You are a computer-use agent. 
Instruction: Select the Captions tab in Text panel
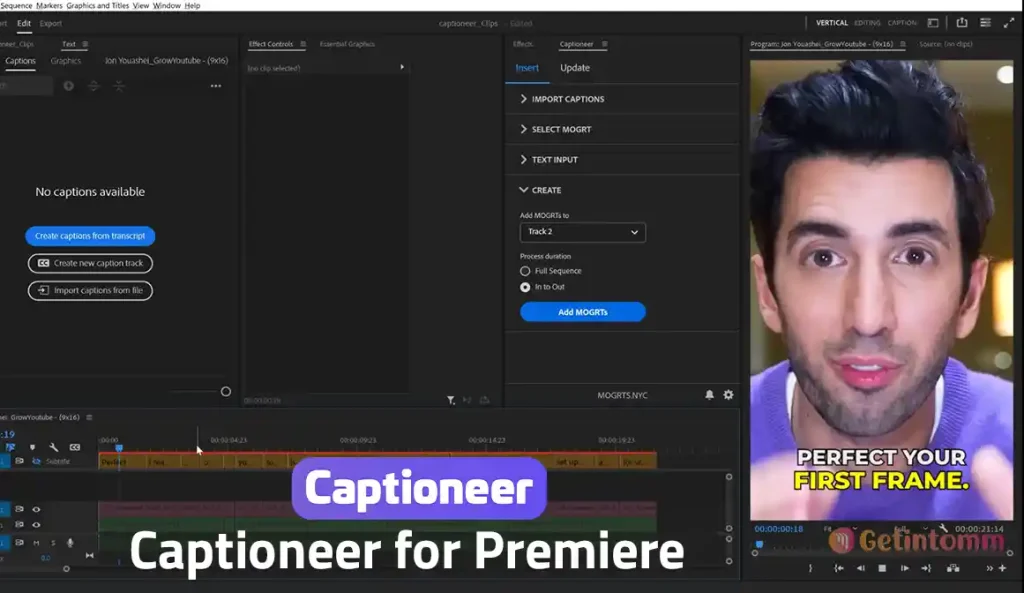pos(20,61)
